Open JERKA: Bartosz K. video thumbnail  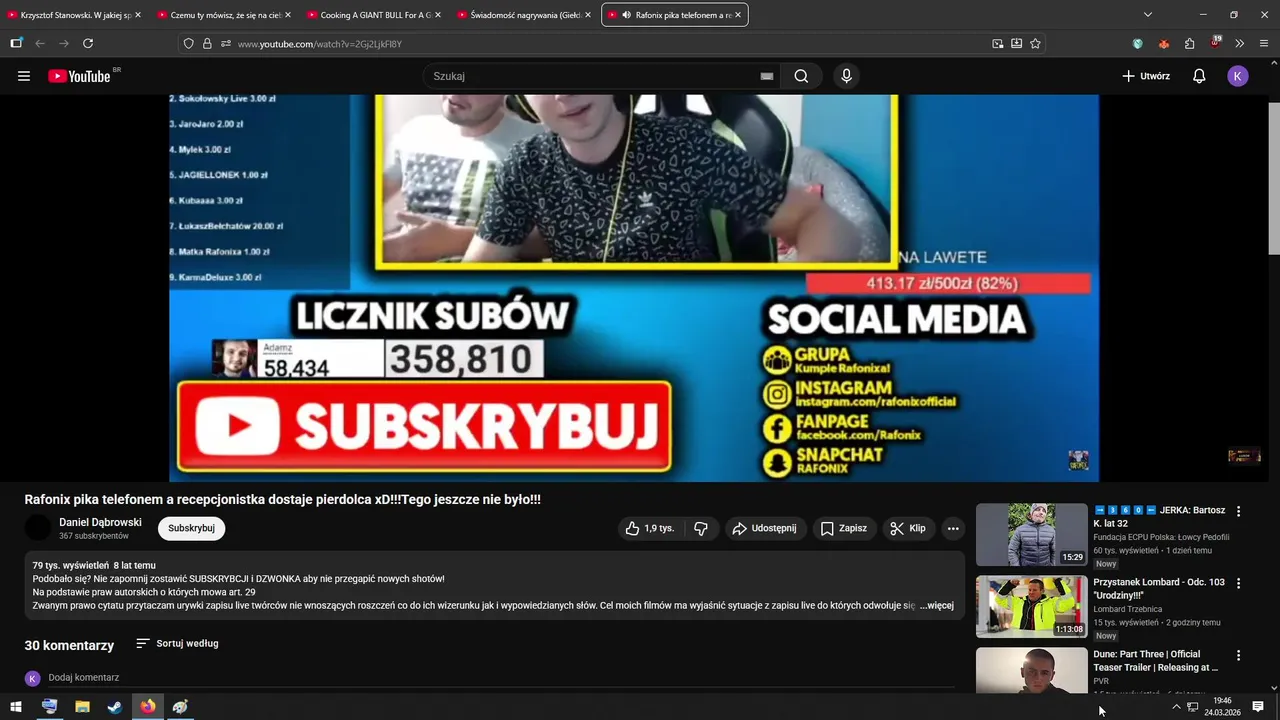[1031, 534]
